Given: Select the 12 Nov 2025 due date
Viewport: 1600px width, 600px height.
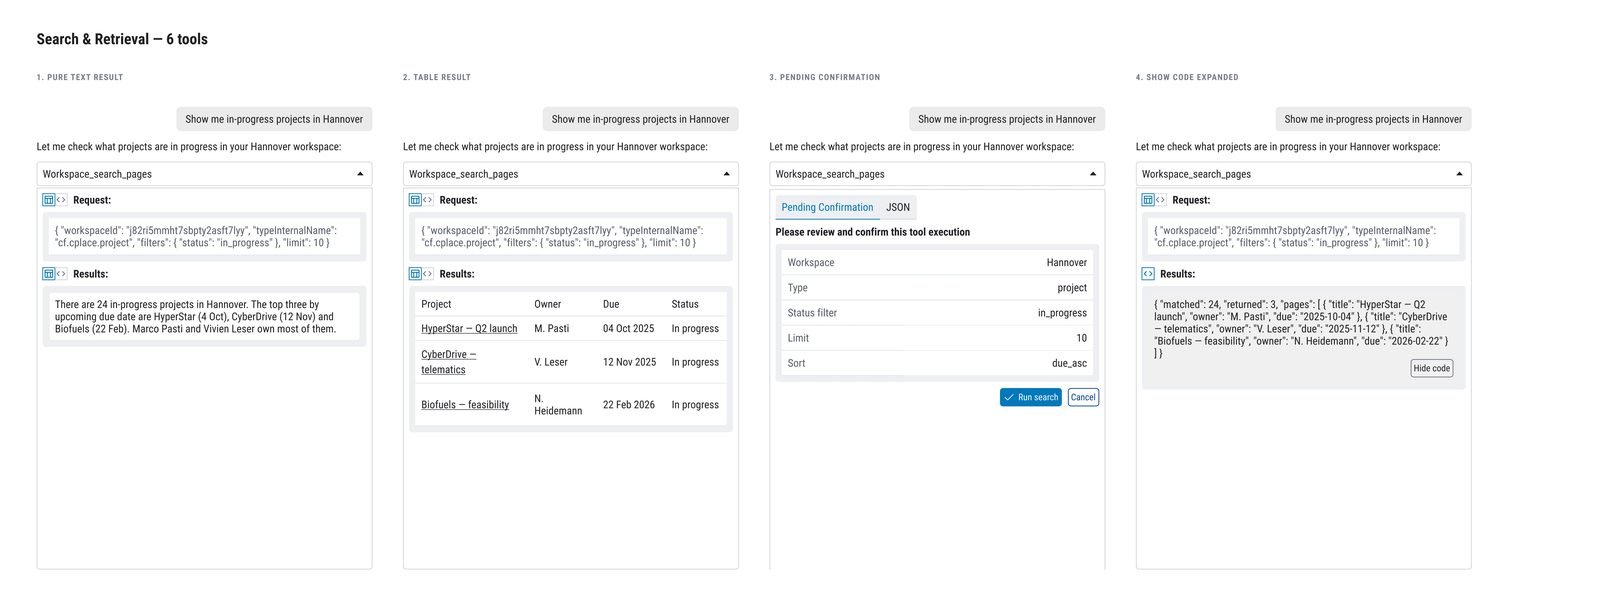Looking at the screenshot, I should coord(630,362).
